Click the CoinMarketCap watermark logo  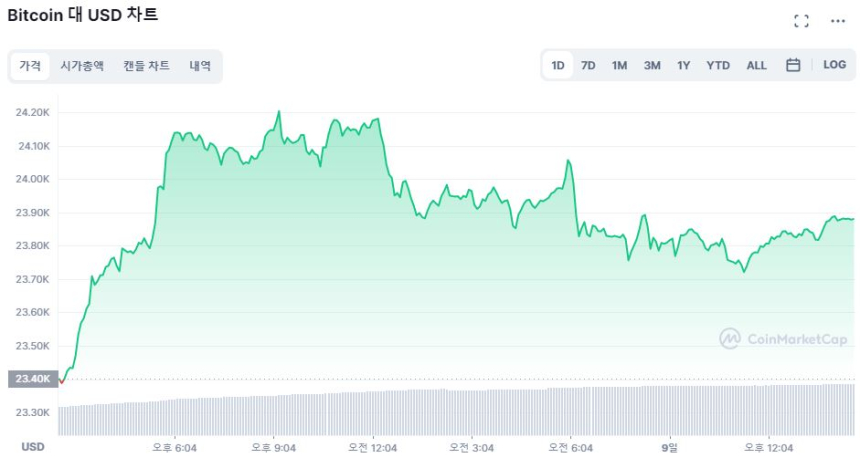[783, 339]
